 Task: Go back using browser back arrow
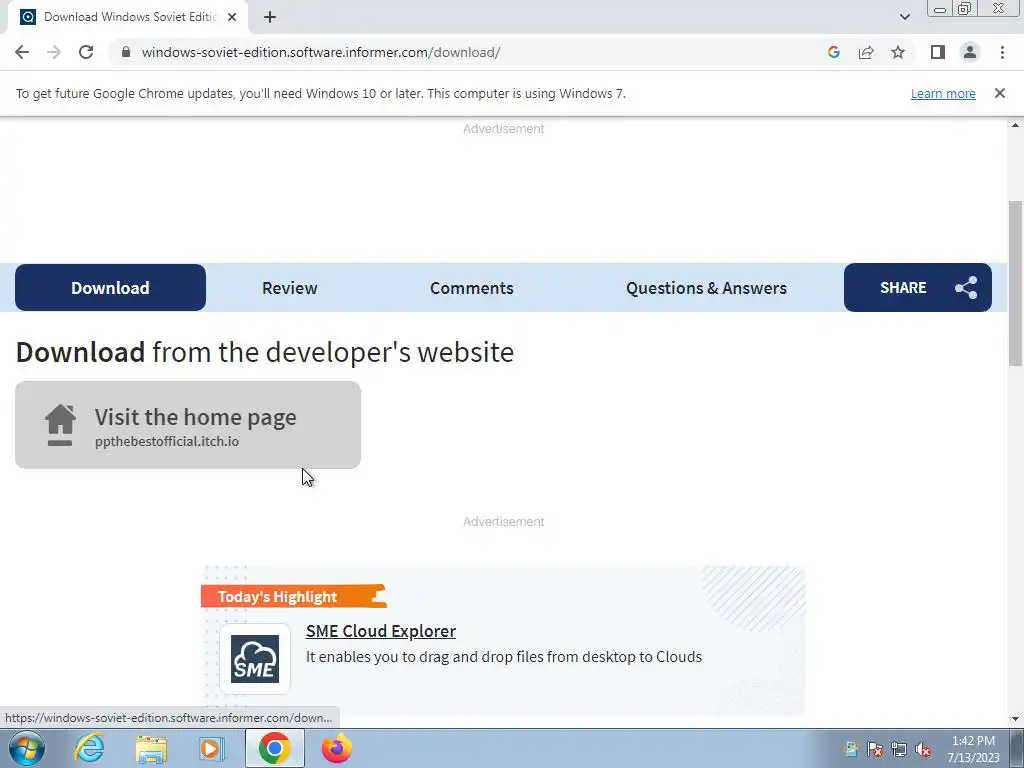pos(22,52)
